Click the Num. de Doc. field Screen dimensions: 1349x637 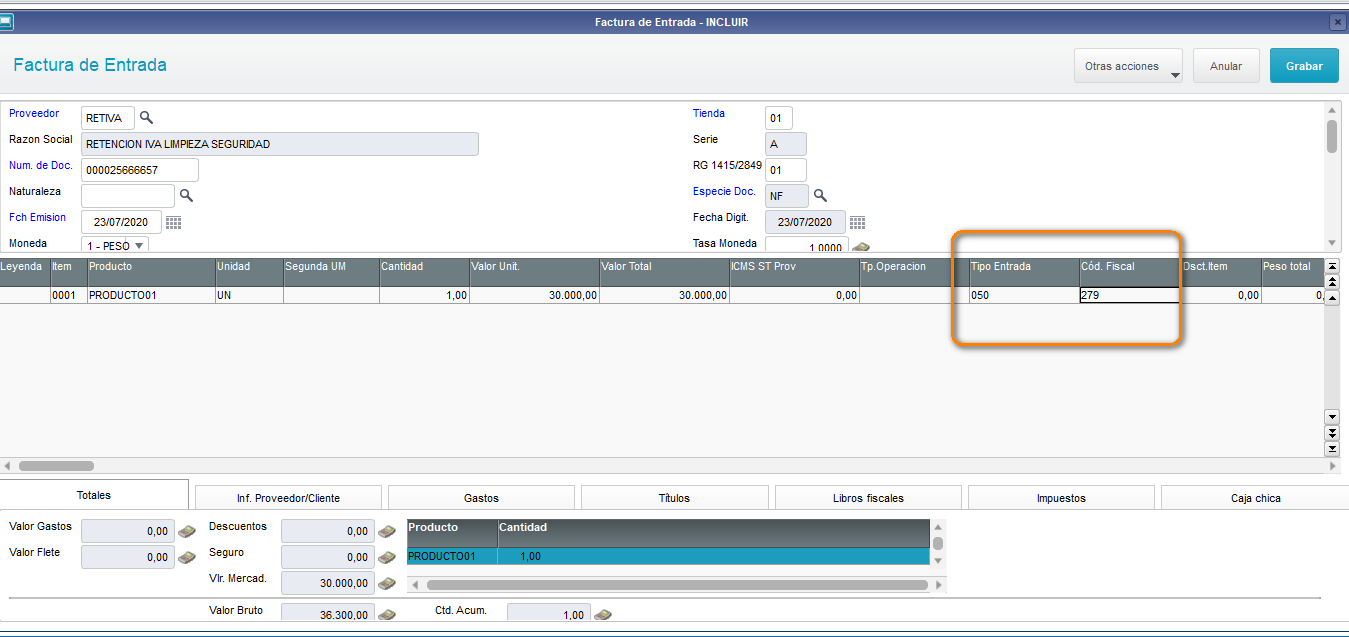[x=140, y=170]
